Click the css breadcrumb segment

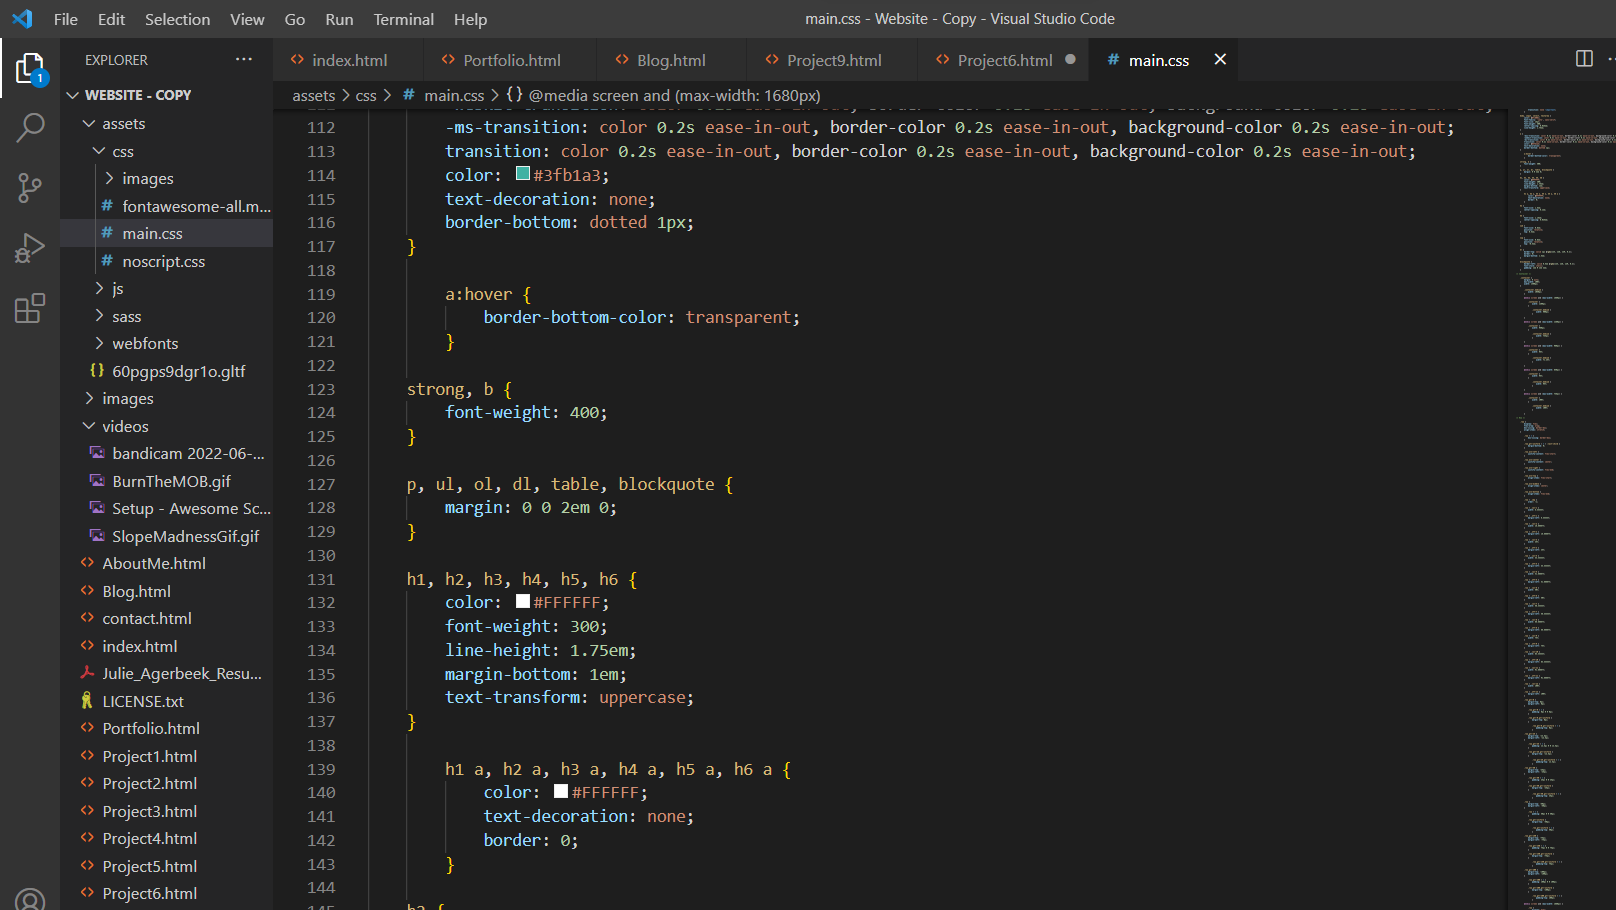pos(366,95)
